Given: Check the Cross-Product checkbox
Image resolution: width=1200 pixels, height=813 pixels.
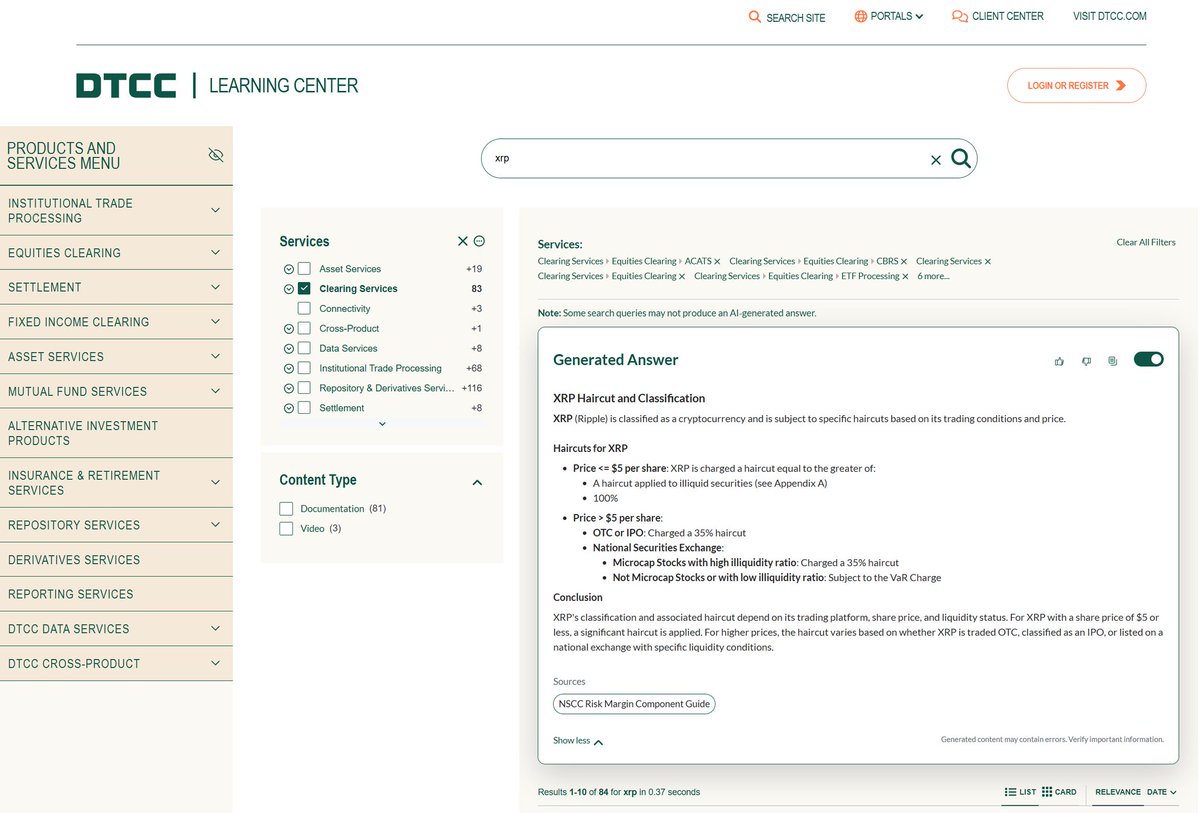Looking at the screenshot, I should pos(304,329).
